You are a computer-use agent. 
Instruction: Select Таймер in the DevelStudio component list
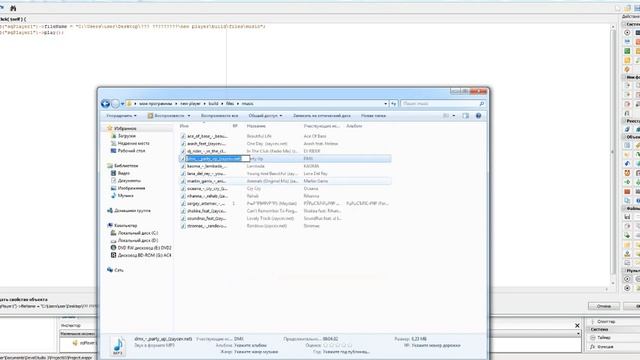click(x=604, y=338)
